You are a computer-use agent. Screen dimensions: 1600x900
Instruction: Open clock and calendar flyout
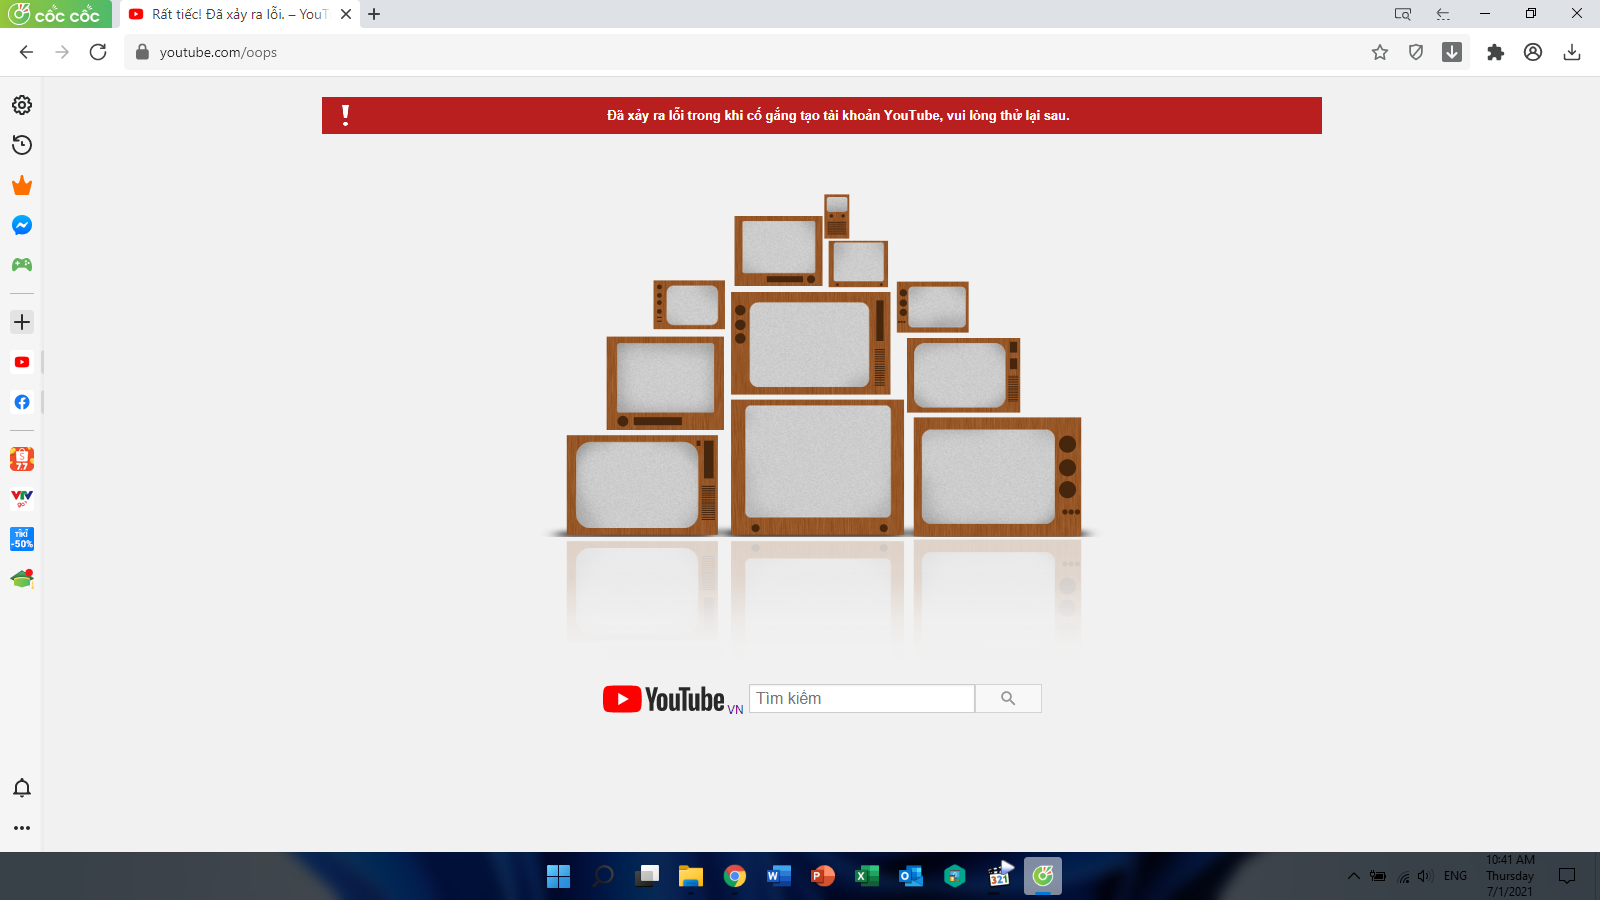[1510, 876]
